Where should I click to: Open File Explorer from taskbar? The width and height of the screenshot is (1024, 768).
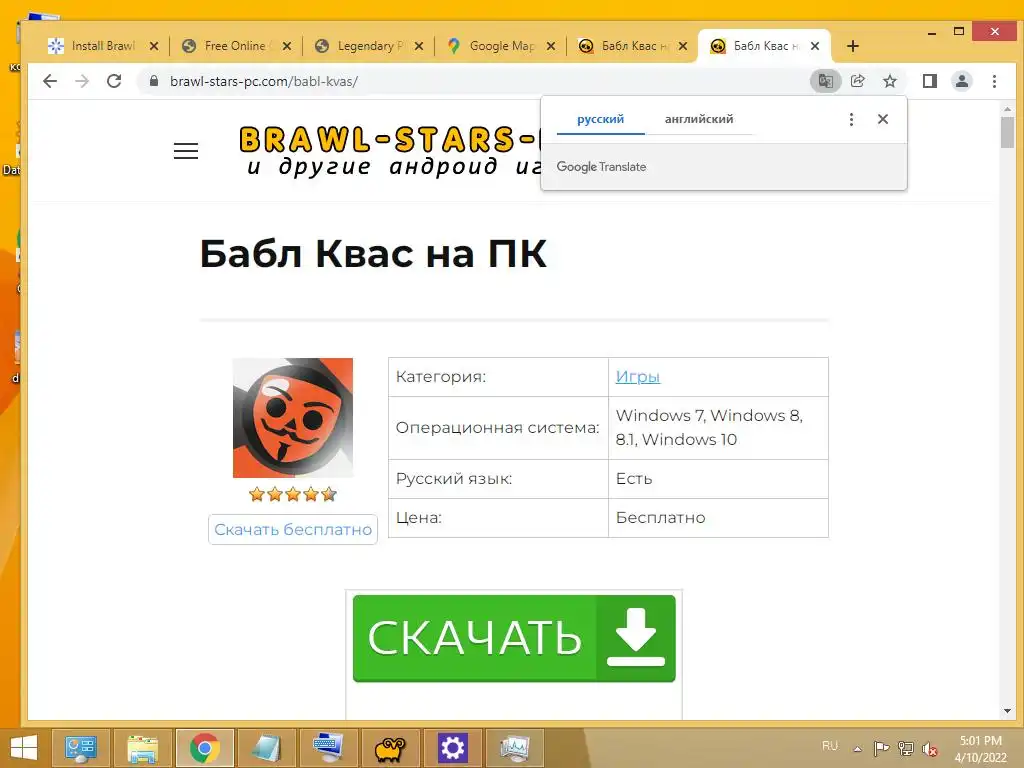click(x=142, y=748)
